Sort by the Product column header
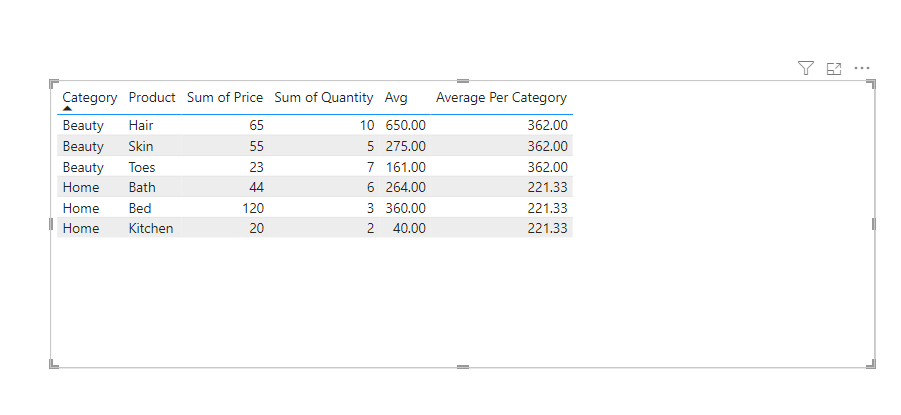The height and width of the screenshot is (415, 901). click(x=152, y=98)
